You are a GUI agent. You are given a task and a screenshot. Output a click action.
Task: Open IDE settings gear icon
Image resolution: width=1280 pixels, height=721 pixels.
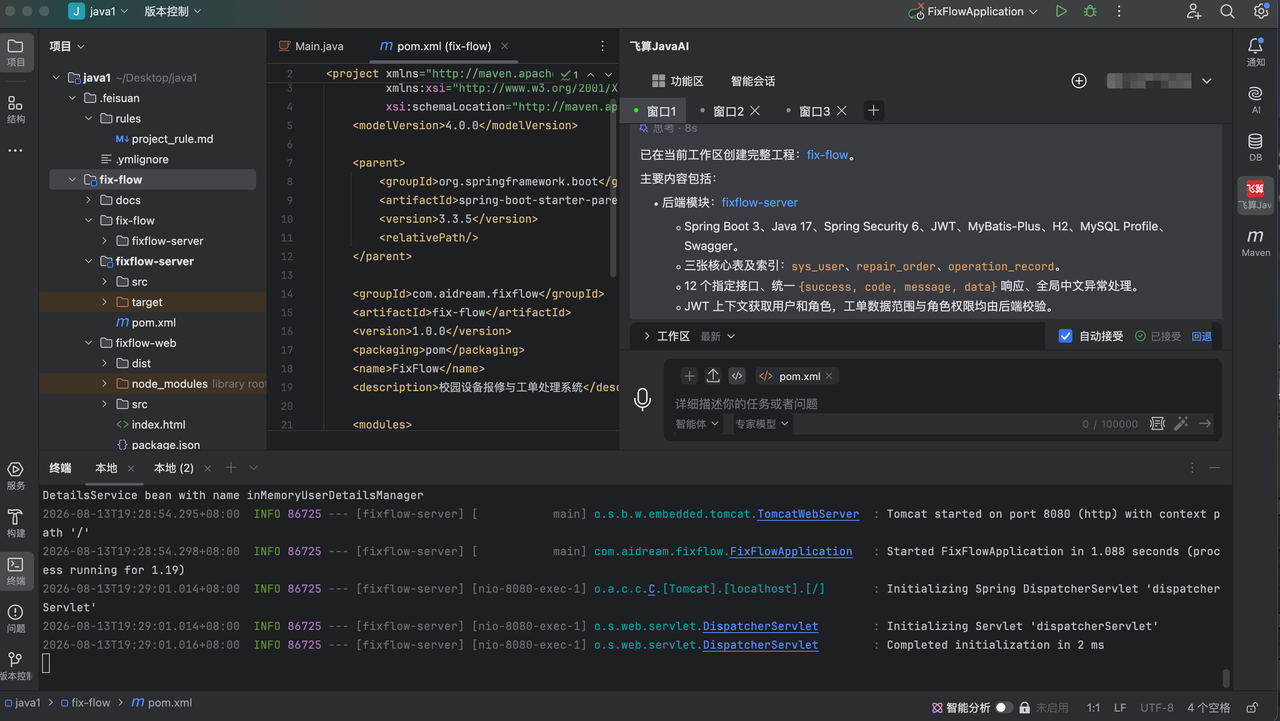[x=1261, y=12]
